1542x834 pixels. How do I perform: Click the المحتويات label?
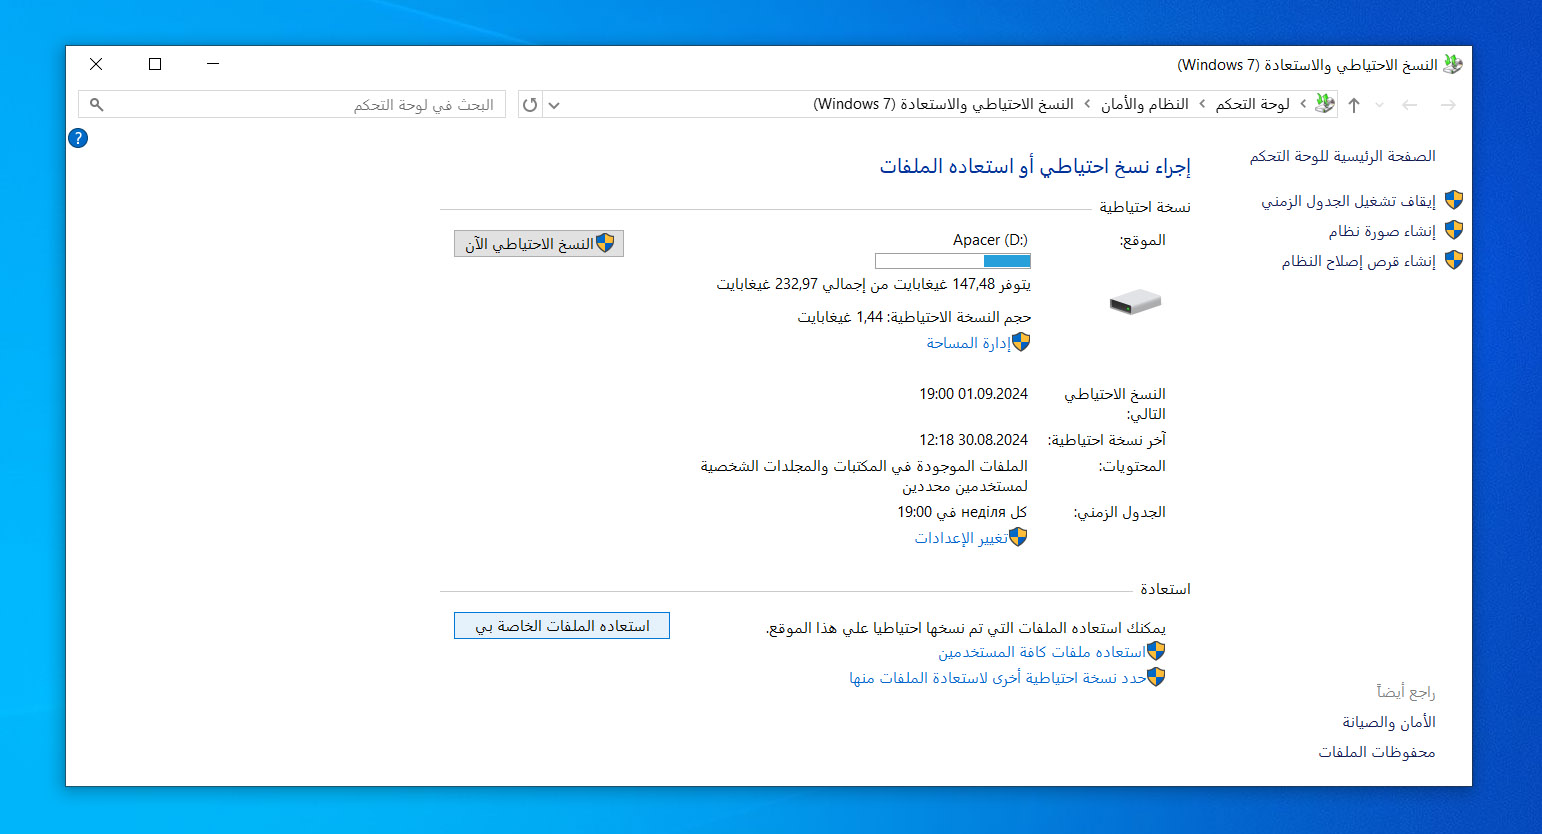pos(1132,466)
